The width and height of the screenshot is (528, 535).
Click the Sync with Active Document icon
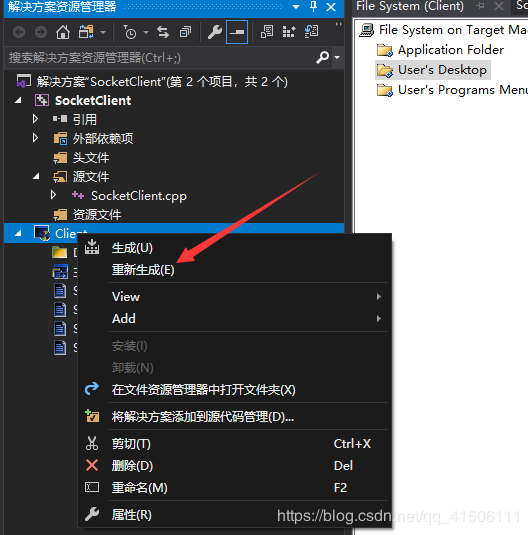click(163, 32)
